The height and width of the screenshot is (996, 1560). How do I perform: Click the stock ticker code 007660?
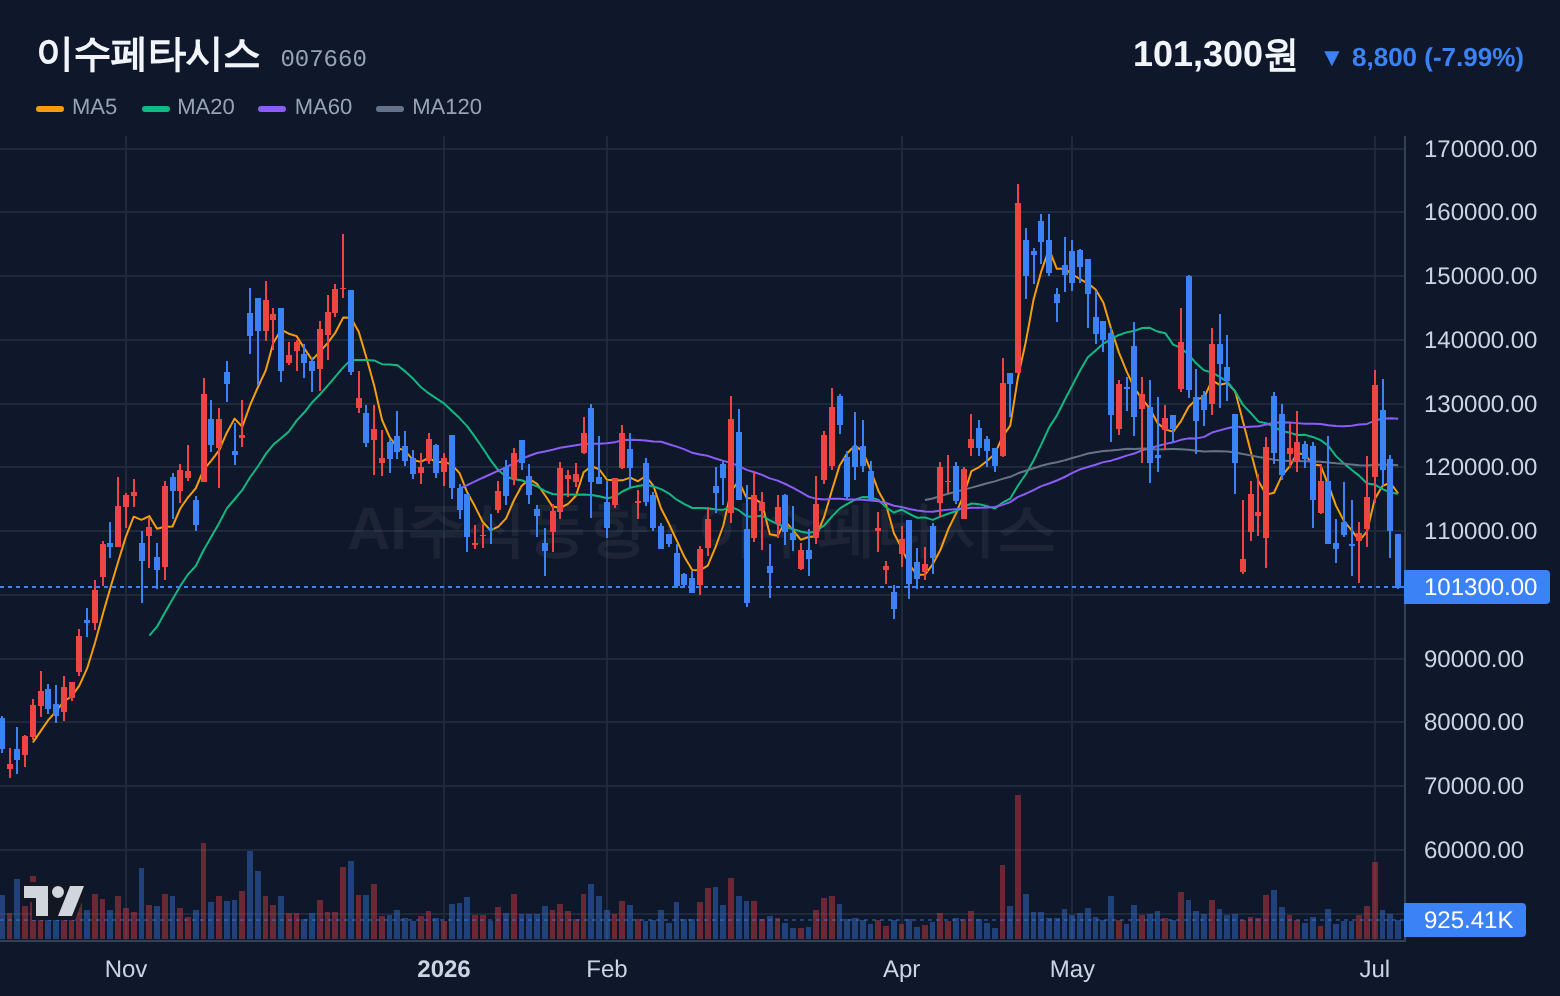click(x=323, y=59)
